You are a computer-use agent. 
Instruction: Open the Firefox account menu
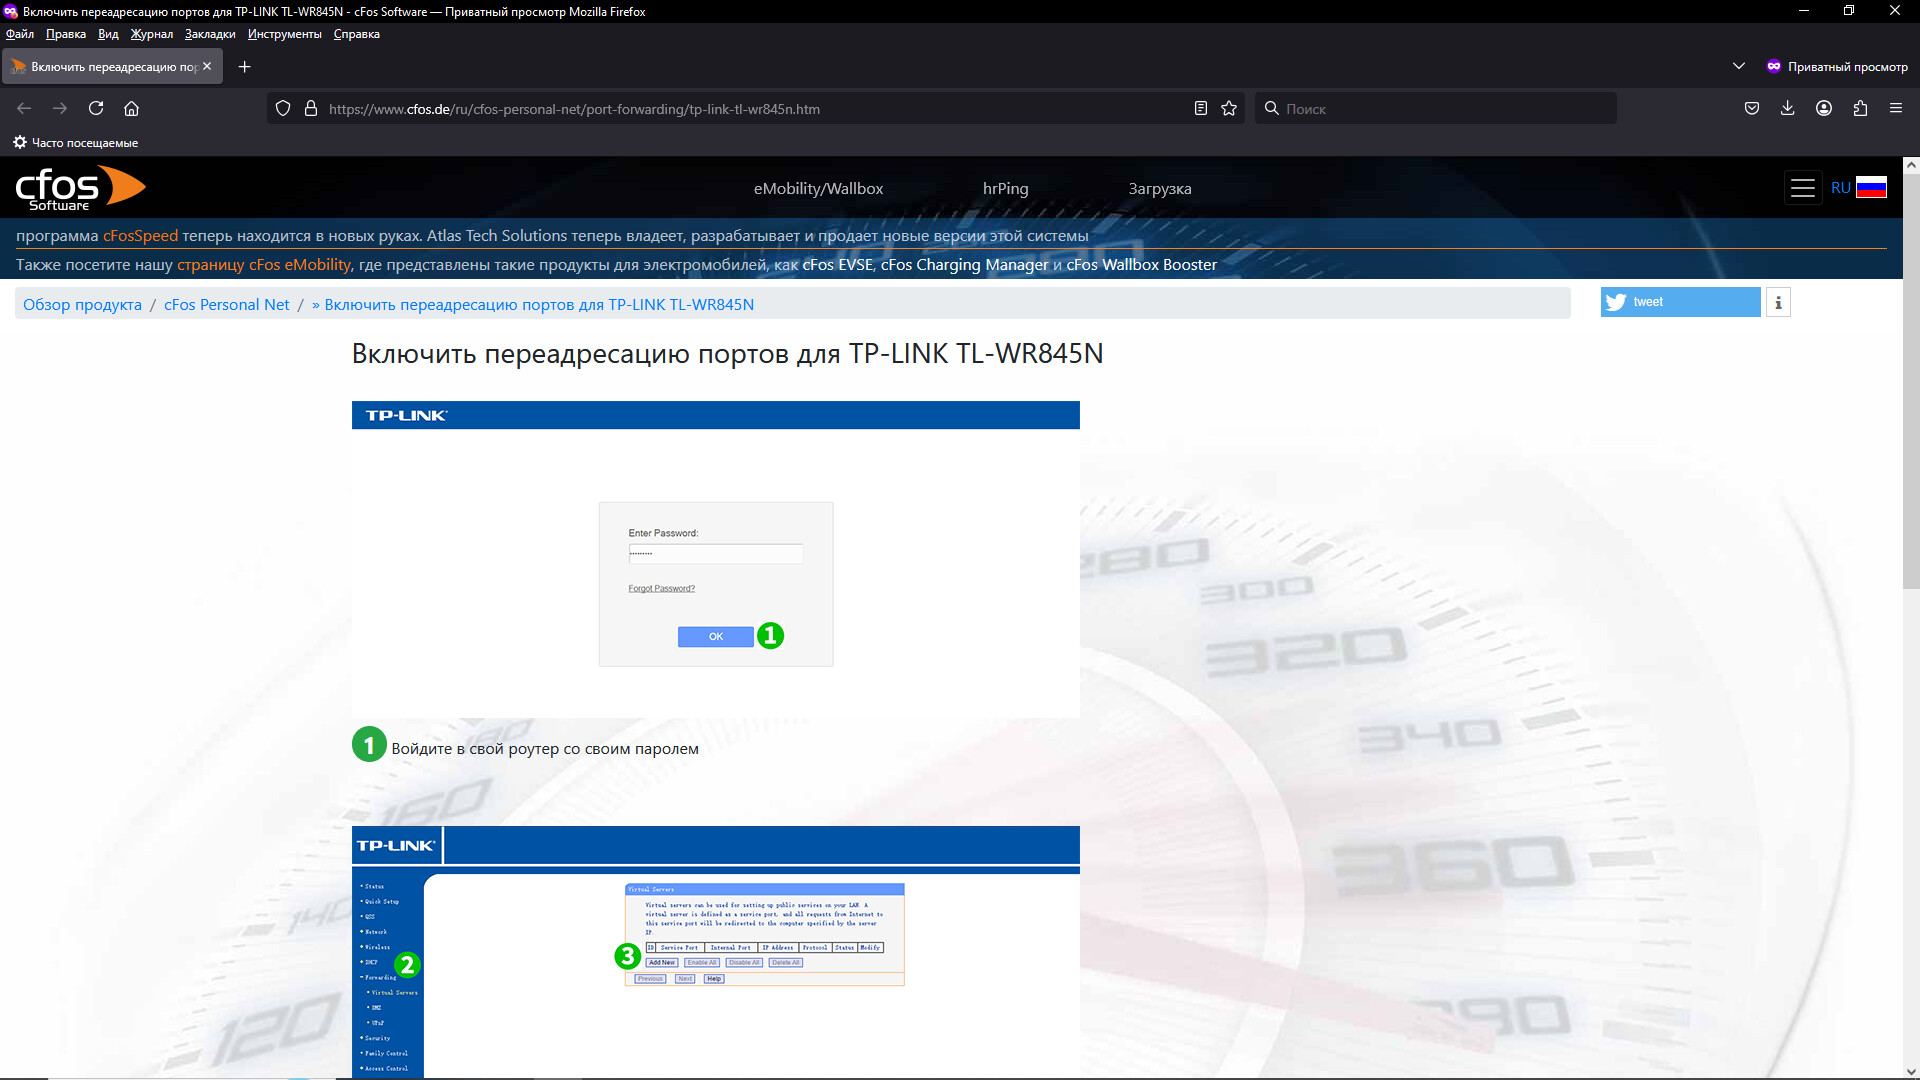click(x=1824, y=108)
